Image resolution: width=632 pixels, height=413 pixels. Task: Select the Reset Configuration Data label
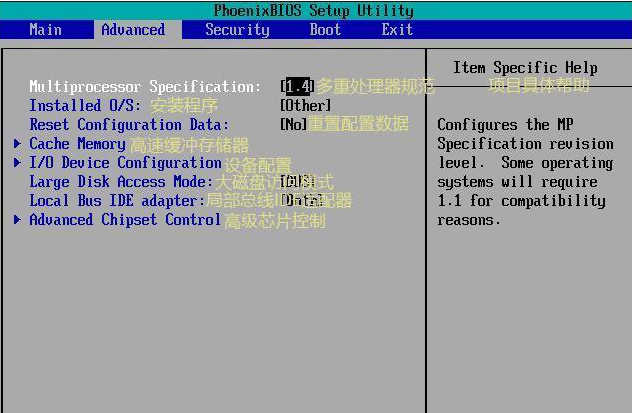pyautogui.click(x=129, y=125)
